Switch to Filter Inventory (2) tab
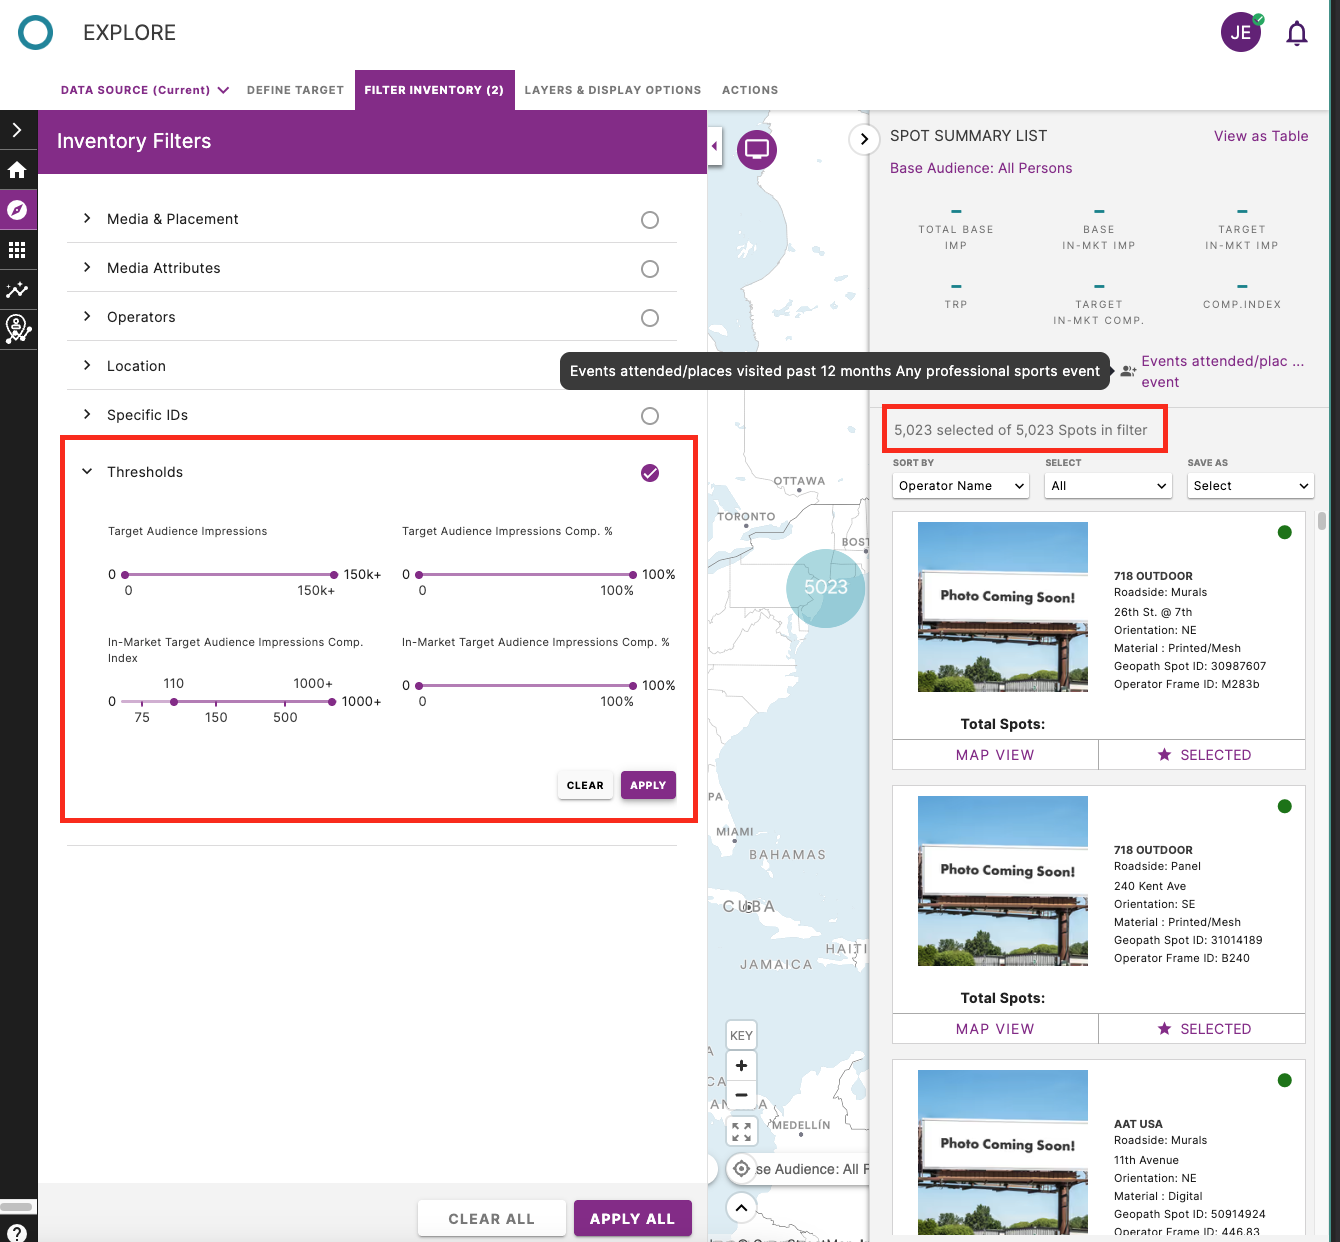 [434, 90]
